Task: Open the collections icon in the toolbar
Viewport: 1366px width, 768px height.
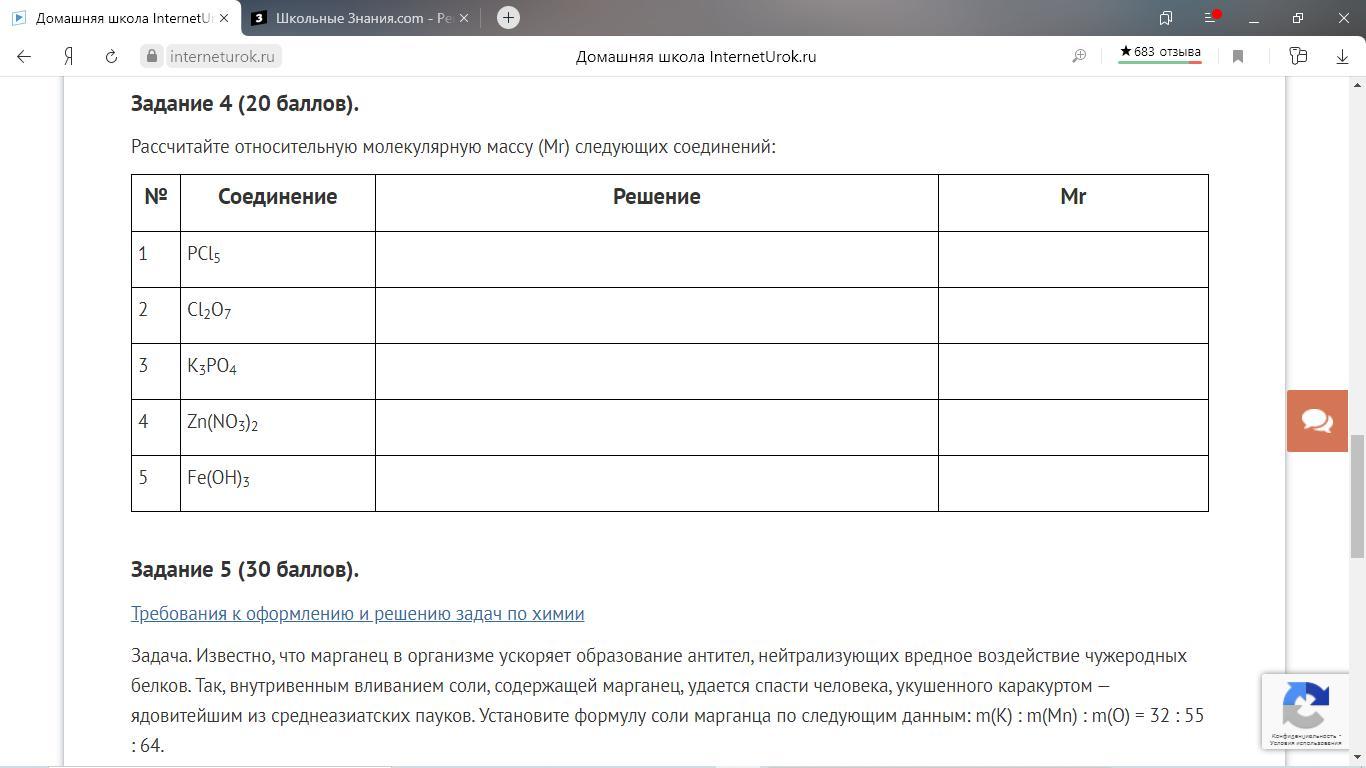Action: pyautogui.click(x=1298, y=57)
